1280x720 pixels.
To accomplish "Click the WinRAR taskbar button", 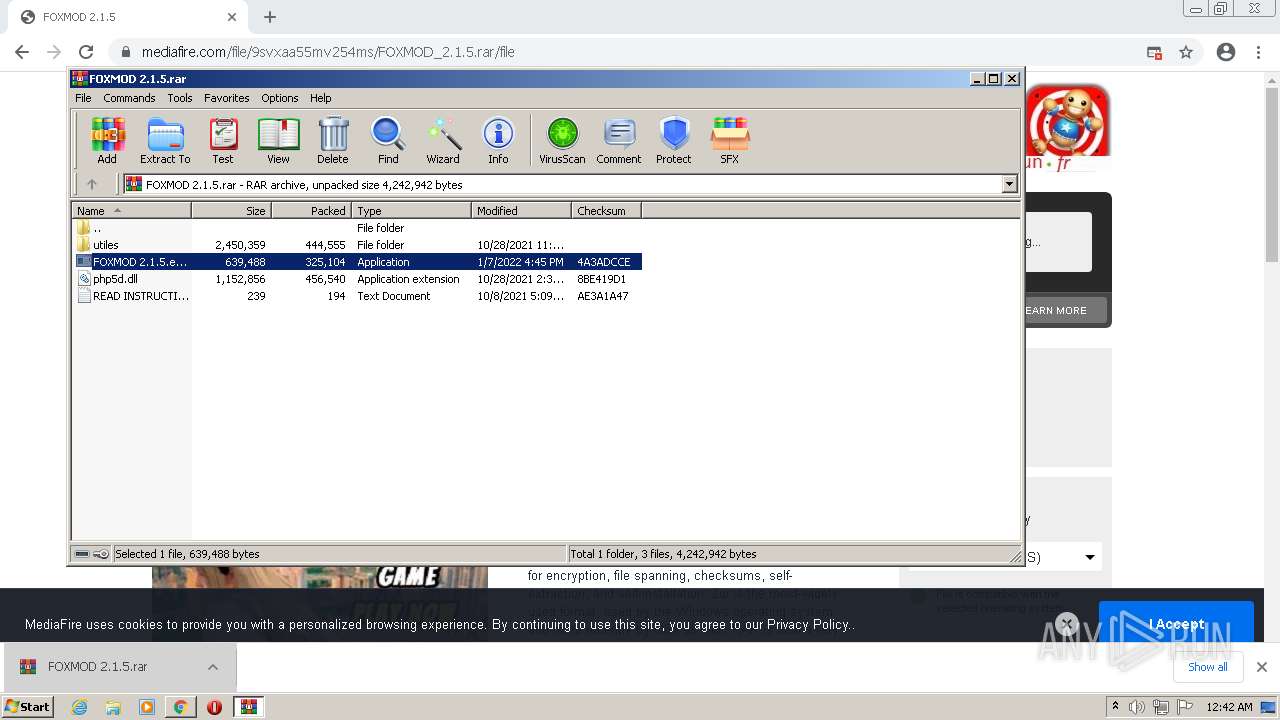I will tap(248, 707).
